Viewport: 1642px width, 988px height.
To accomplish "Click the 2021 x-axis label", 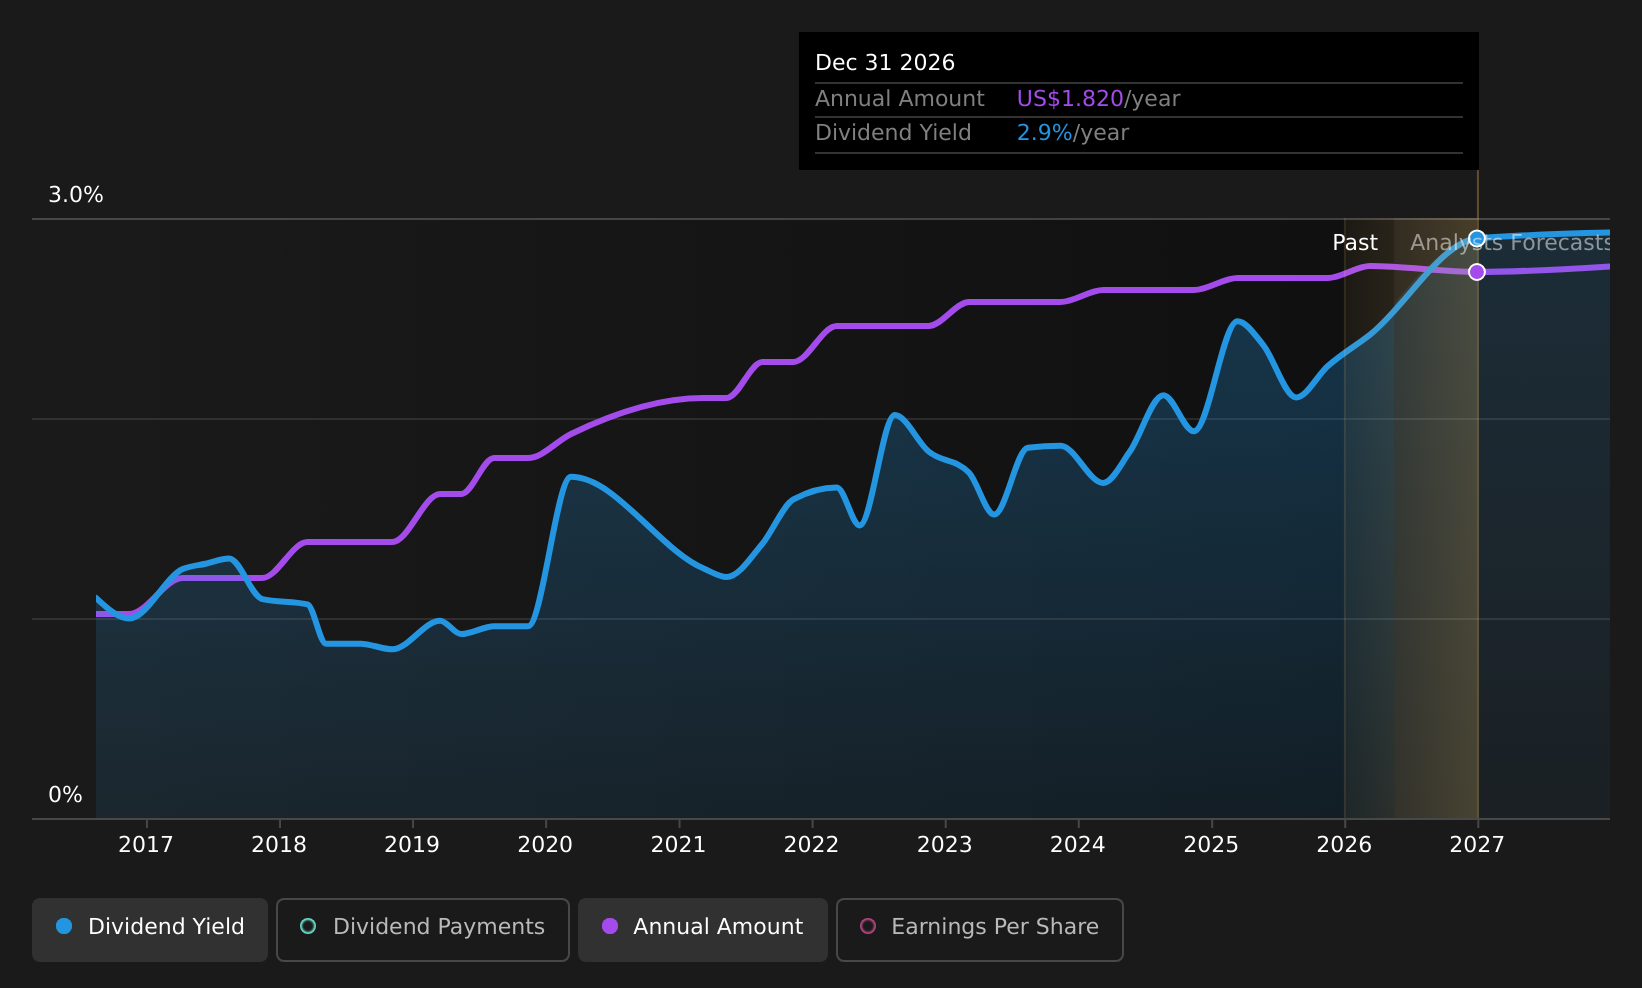I will pos(678,845).
